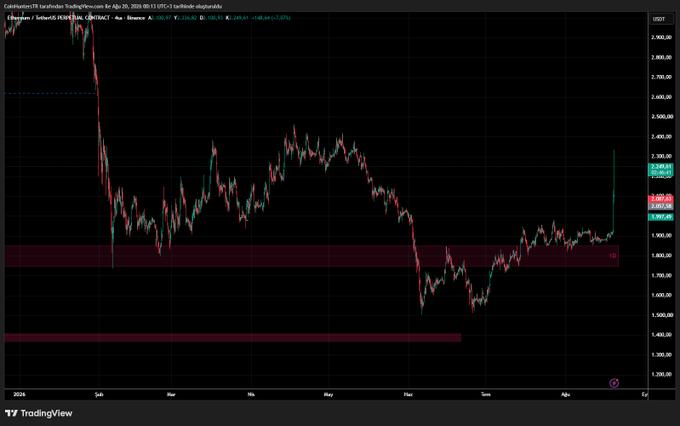Click the Mar label on time axis
The width and height of the screenshot is (680, 426).
tap(171, 394)
